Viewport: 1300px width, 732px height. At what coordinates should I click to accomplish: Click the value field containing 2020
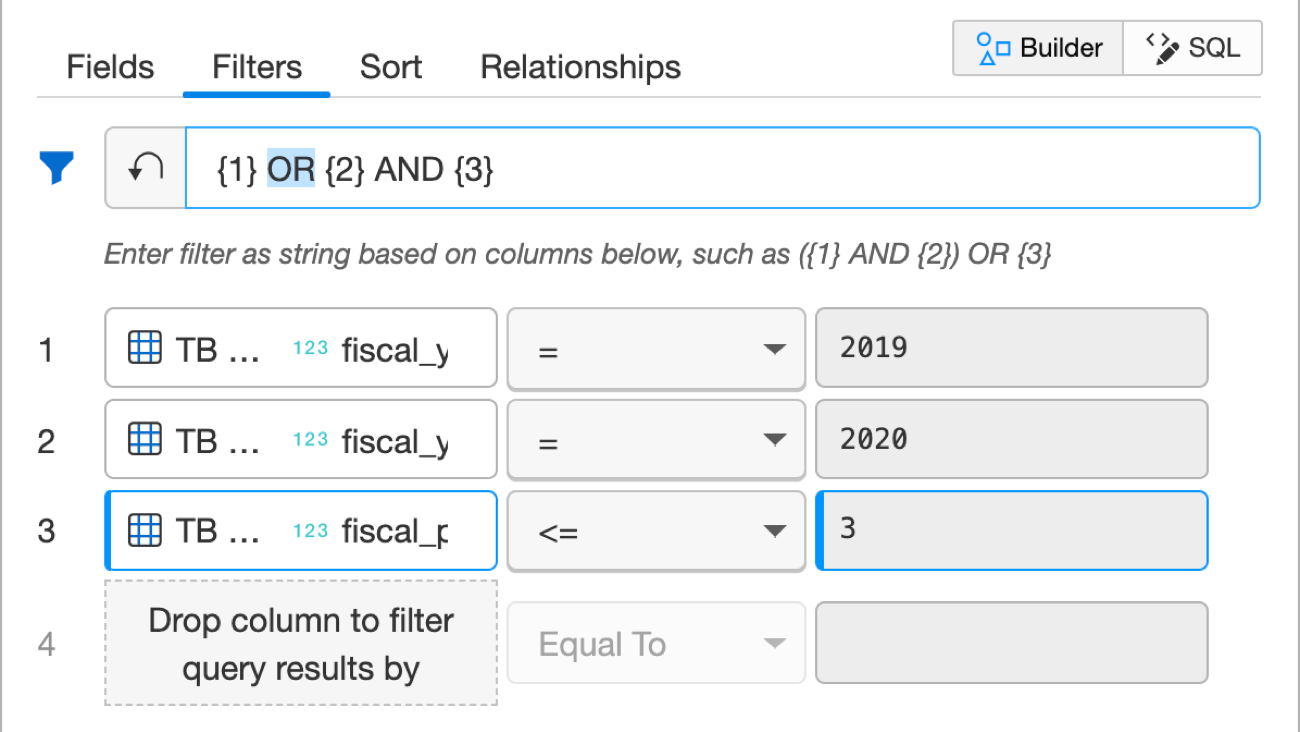coord(1012,439)
